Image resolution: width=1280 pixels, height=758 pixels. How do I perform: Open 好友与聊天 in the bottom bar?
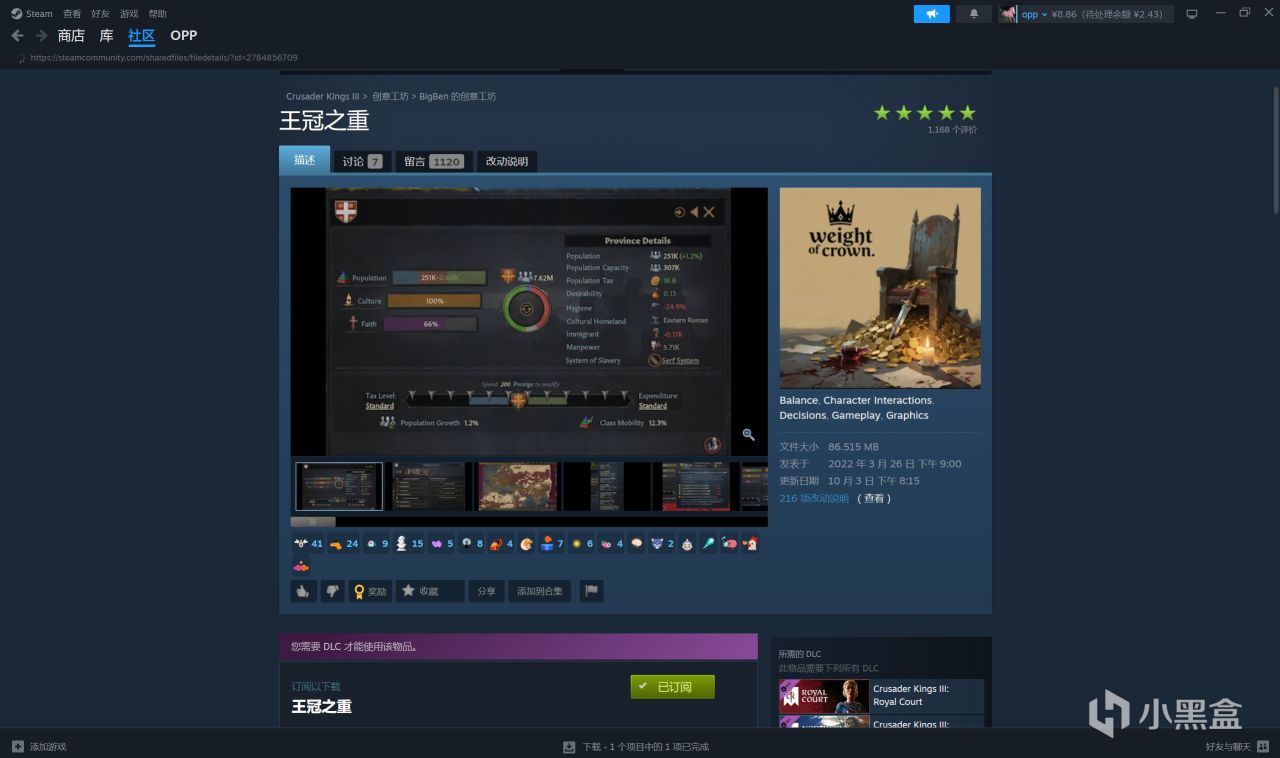(x=1228, y=747)
